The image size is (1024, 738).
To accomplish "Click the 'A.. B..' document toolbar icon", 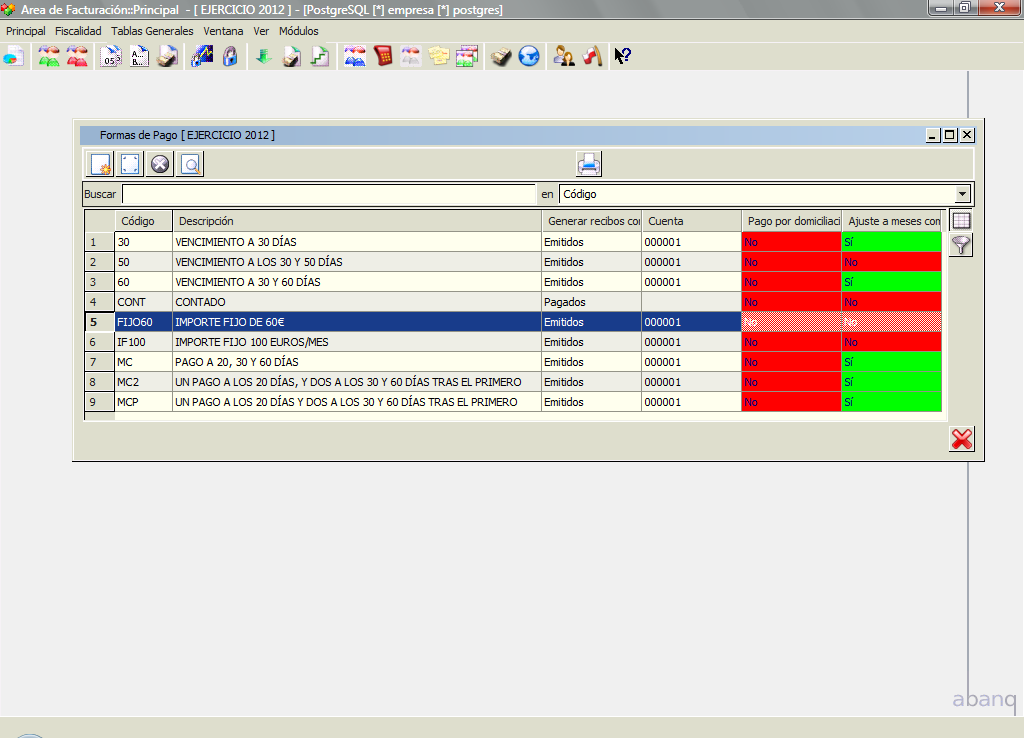I will coord(139,56).
